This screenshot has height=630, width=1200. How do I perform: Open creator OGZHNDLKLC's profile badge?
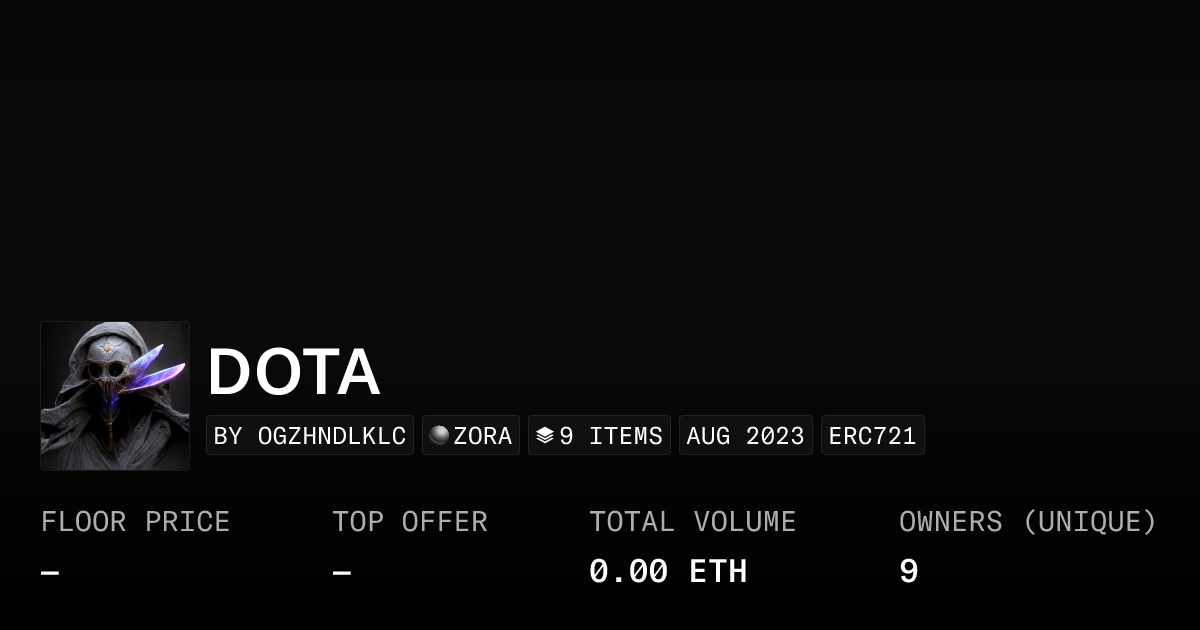(310, 436)
